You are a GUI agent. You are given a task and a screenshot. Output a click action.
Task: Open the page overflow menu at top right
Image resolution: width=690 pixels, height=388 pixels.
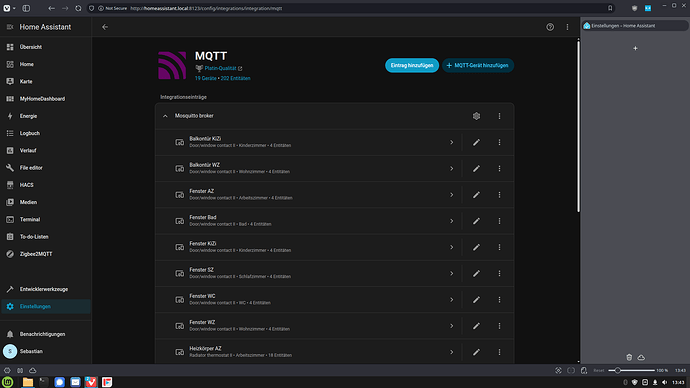[567, 27]
